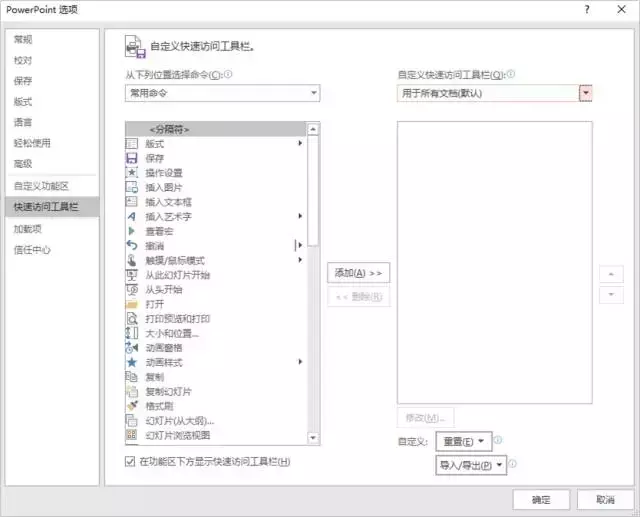Click the 从头开始 slideshow icon

coord(131,289)
